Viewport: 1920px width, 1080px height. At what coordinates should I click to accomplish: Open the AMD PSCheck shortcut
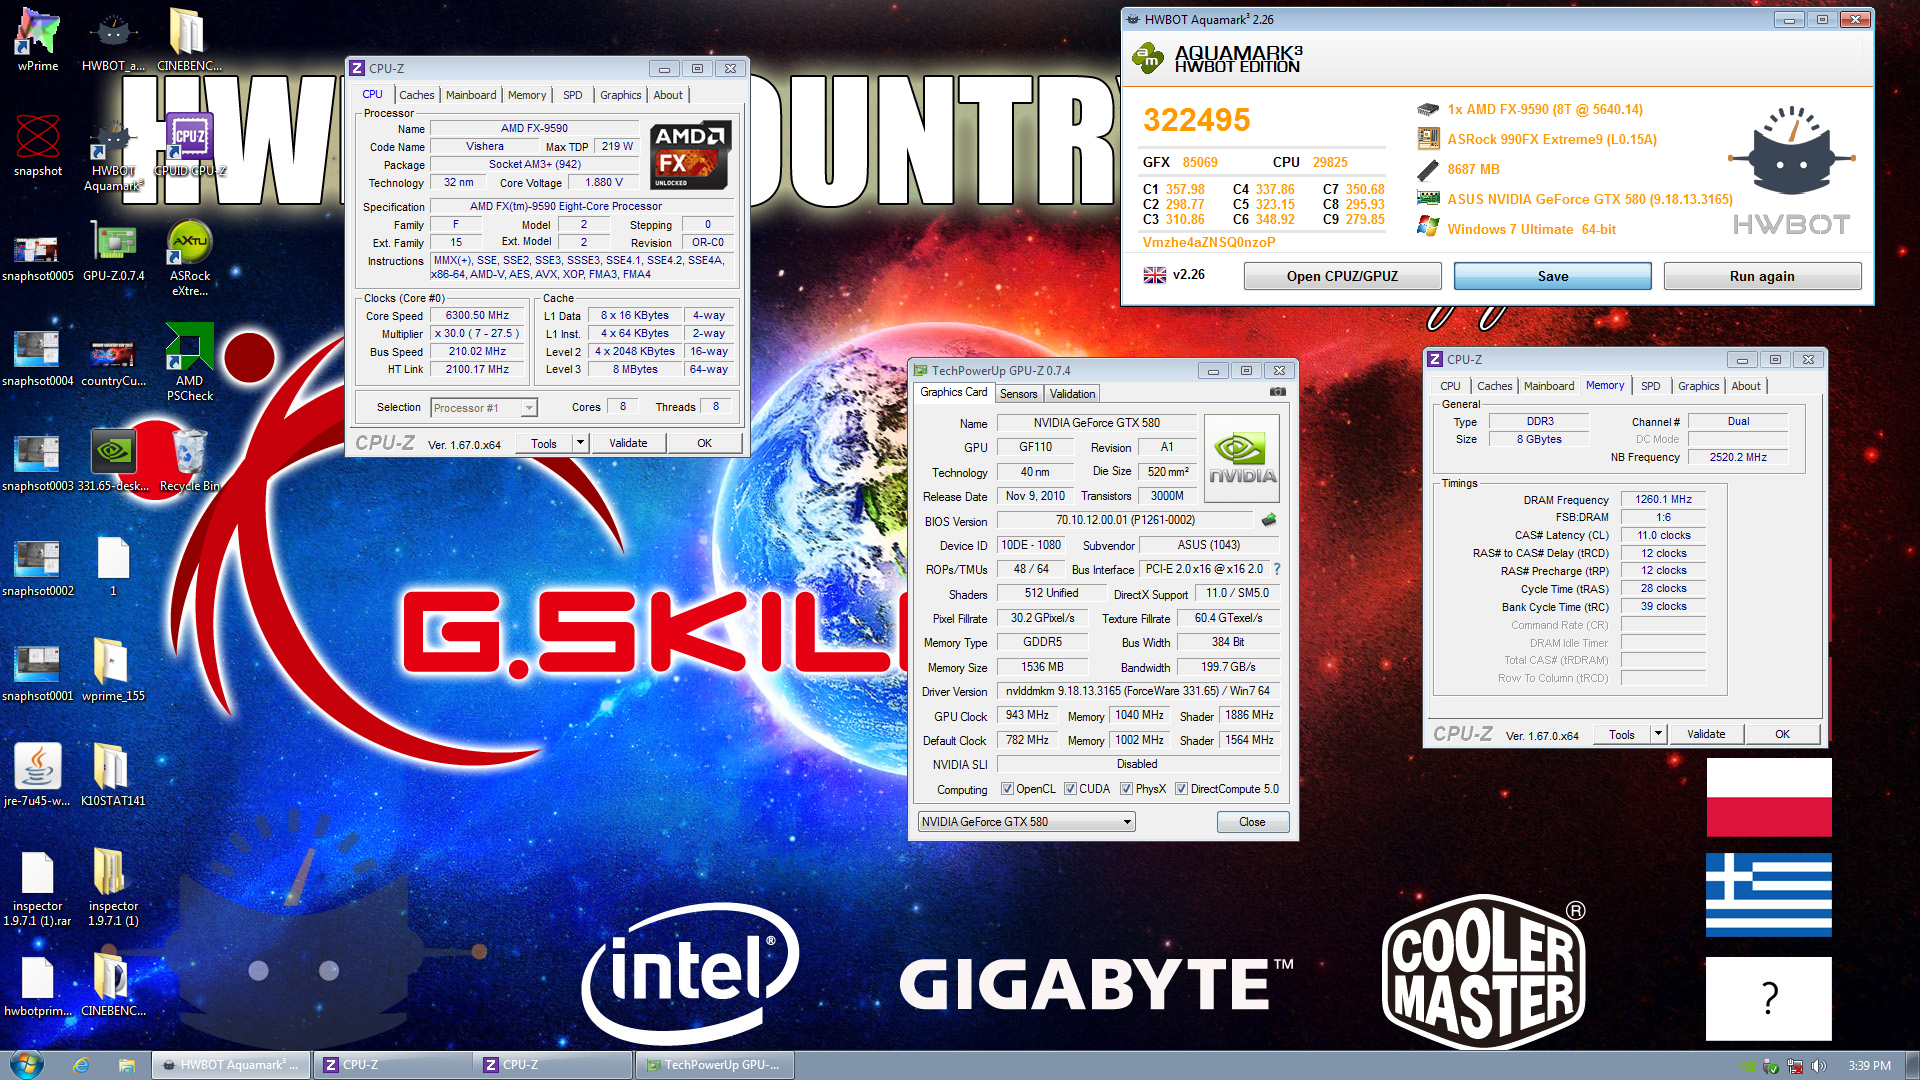pos(189,362)
